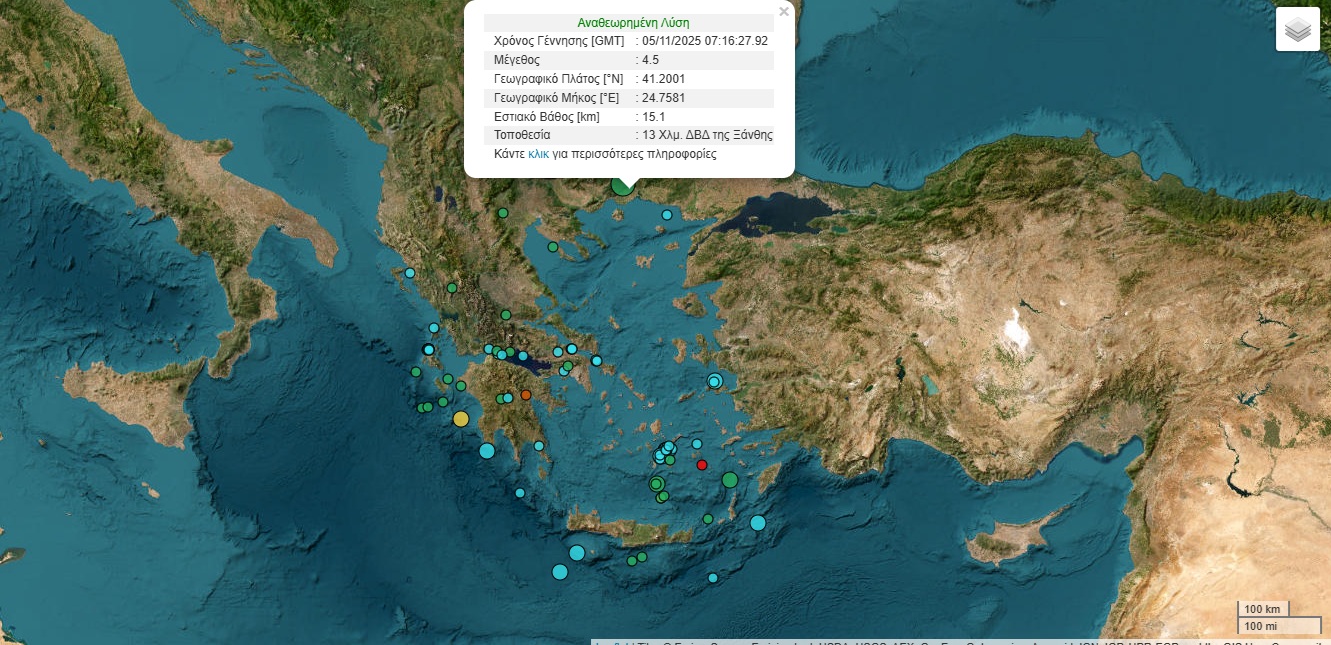Select the cyan marker south of Turkey's coast near Rhodes

point(758,522)
